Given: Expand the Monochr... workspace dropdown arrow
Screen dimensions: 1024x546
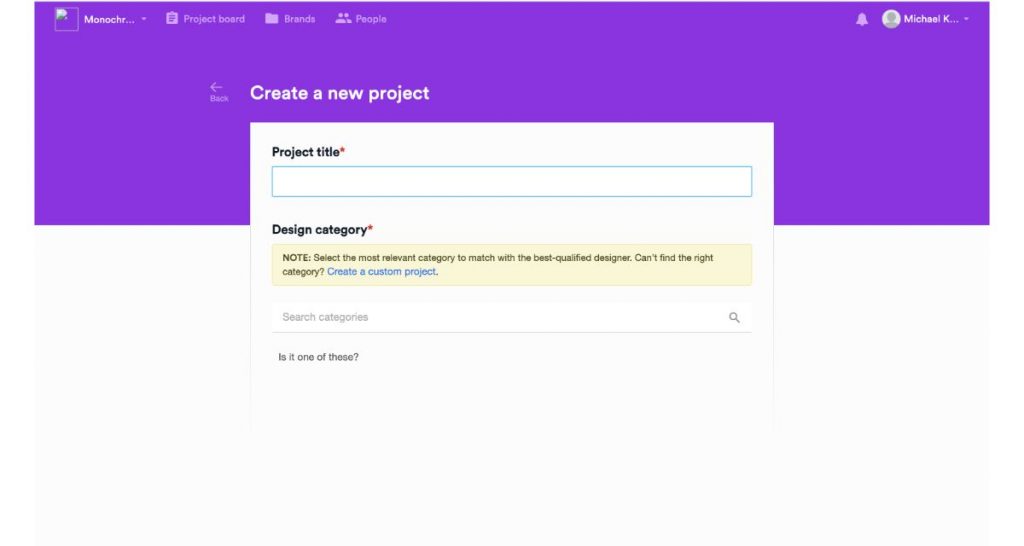Looking at the screenshot, I should tap(144, 19).
